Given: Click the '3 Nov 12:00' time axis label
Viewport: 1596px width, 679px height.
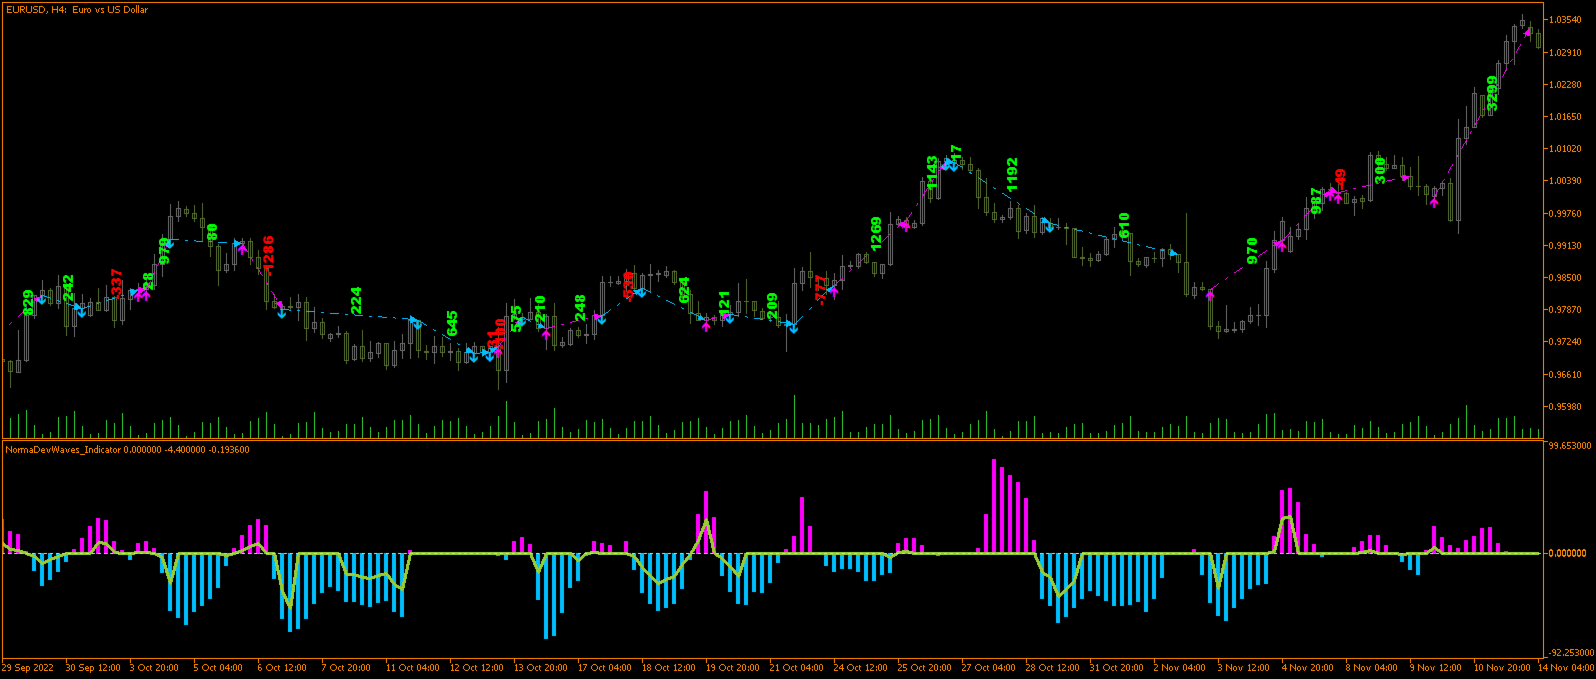Looking at the screenshot, I should [1244, 667].
